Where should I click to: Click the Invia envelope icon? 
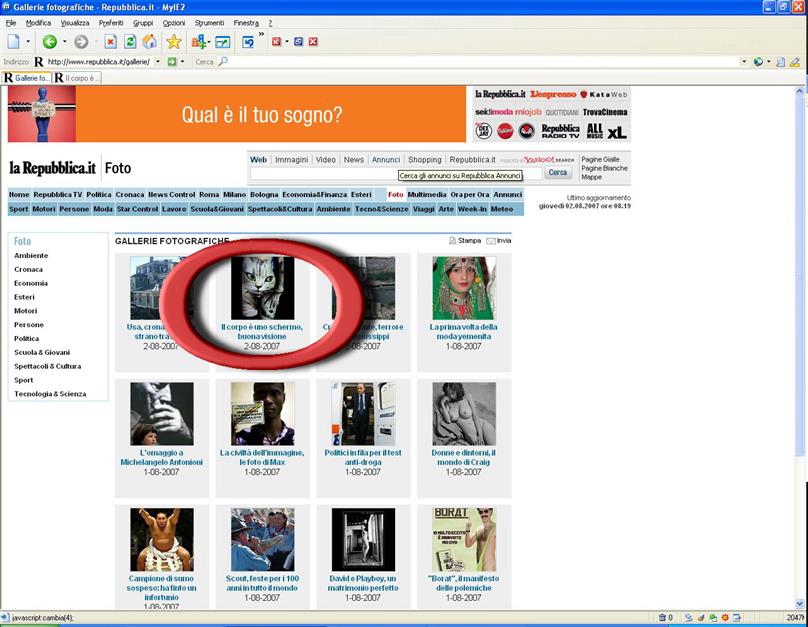tap(491, 241)
